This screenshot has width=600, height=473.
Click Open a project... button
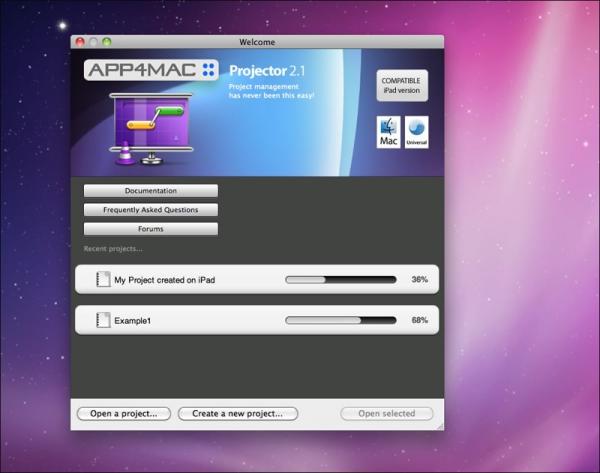[124, 414]
